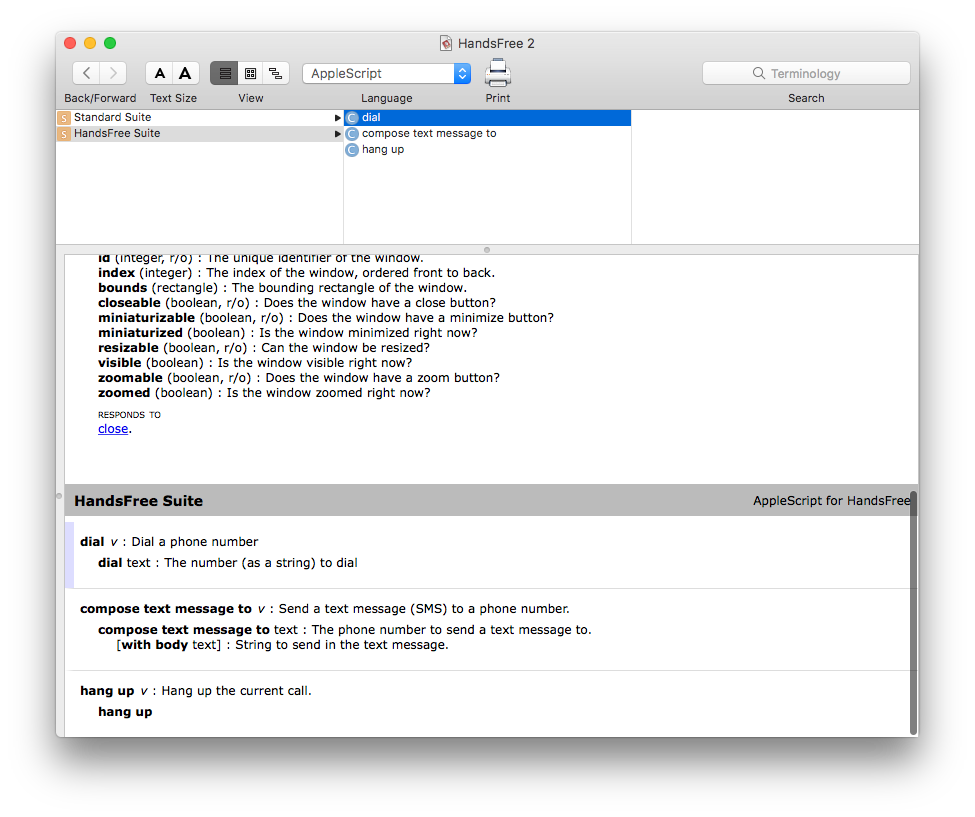
Task: Click the HandsFree 2 document icon in title bar
Action: [446, 43]
